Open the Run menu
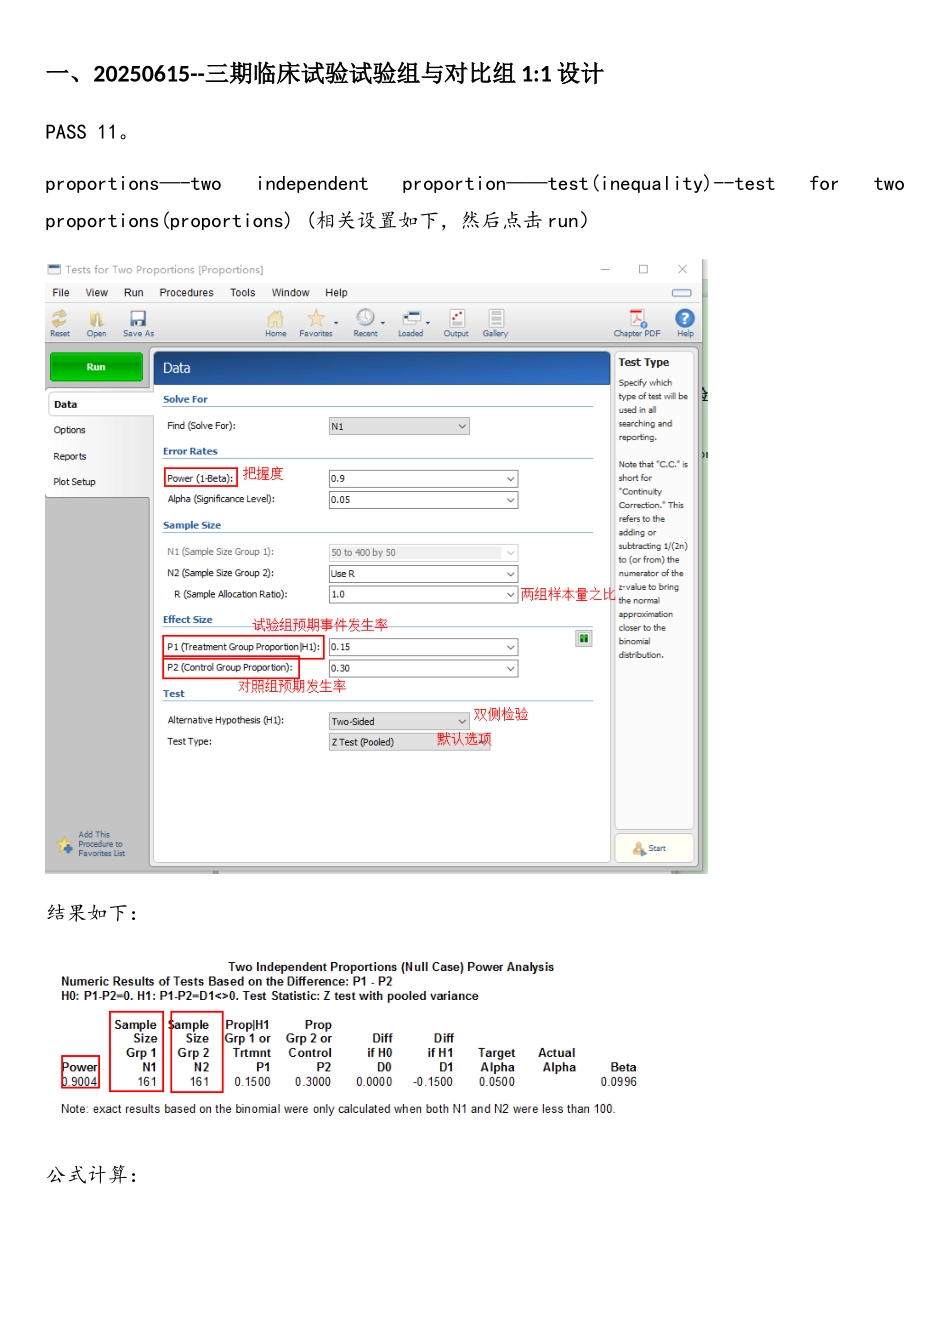The image size is (950, 1344). coord(134,293)
